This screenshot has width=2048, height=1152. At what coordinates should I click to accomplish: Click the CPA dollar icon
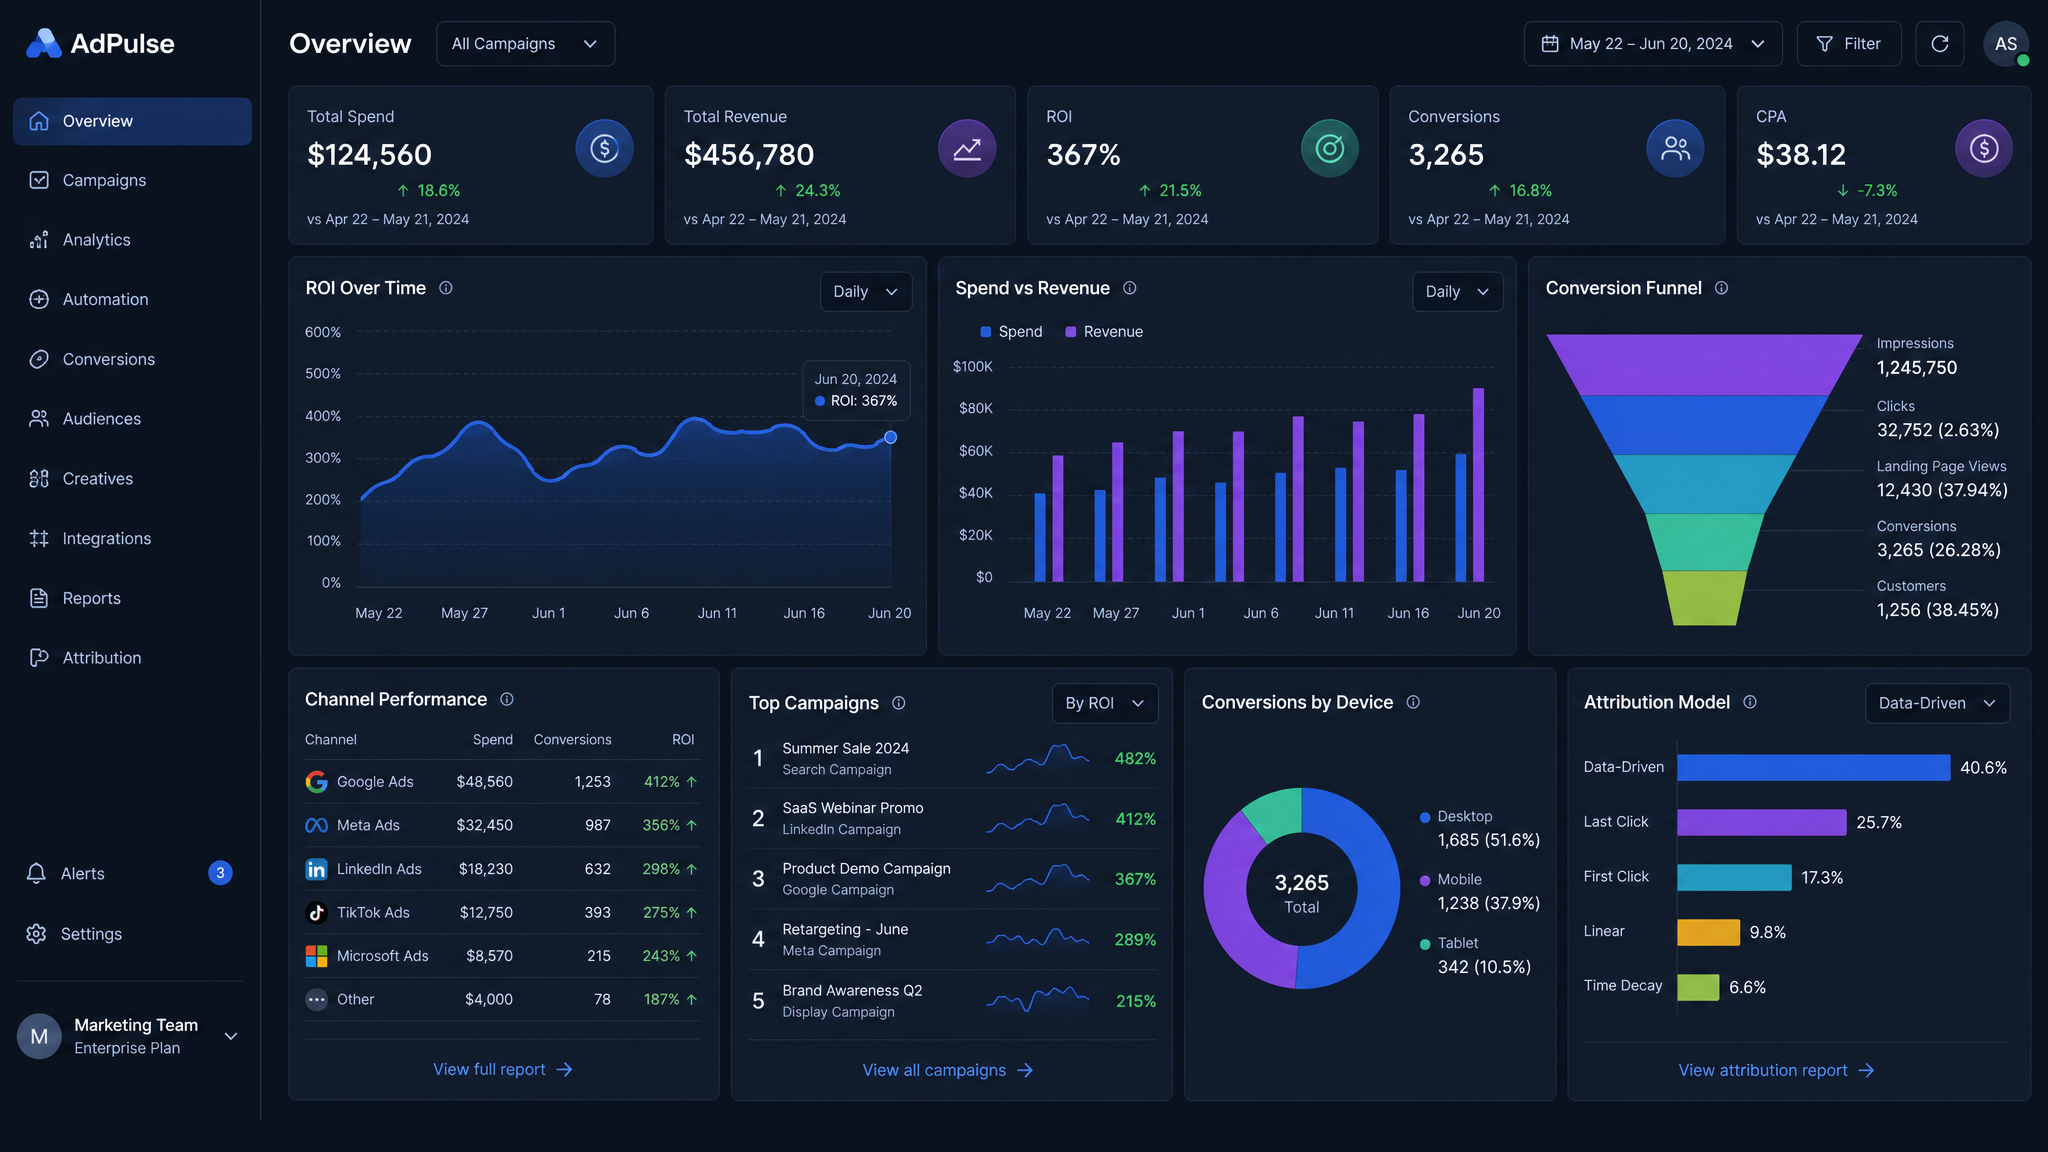pyautogui.click(x=1984, y=149)
